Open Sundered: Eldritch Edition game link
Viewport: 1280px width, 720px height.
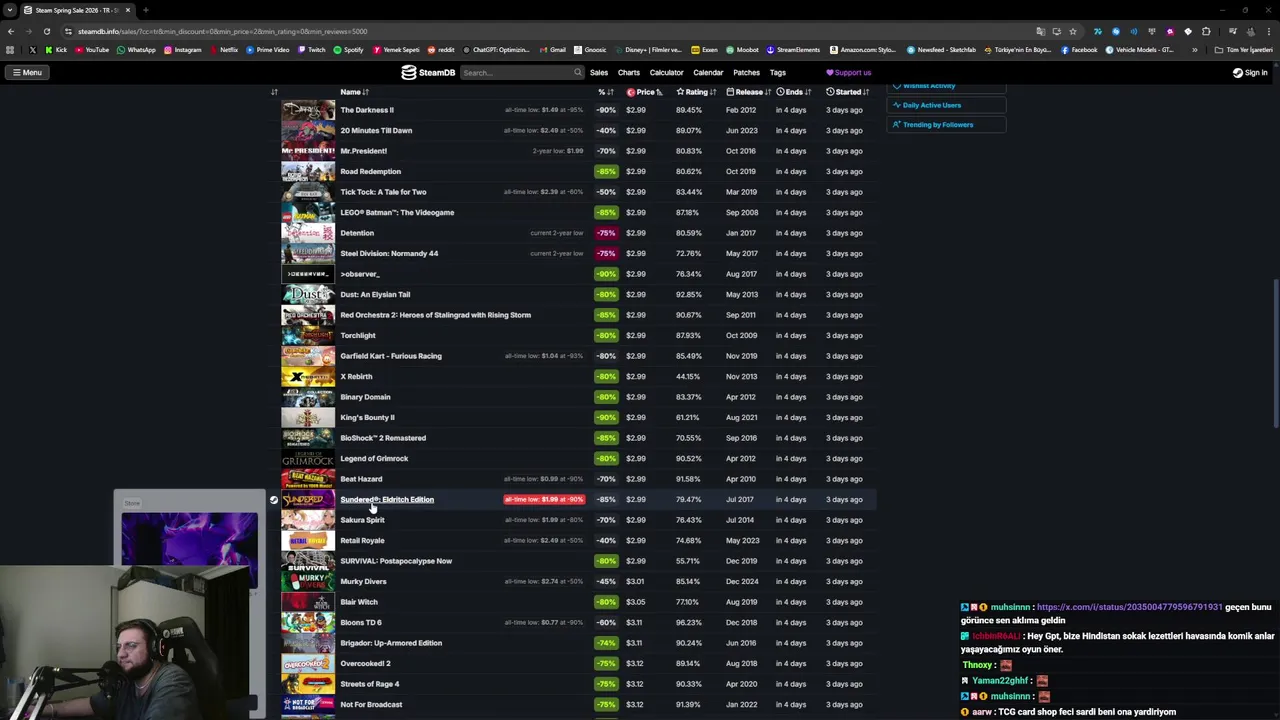(x=387, y=499)
